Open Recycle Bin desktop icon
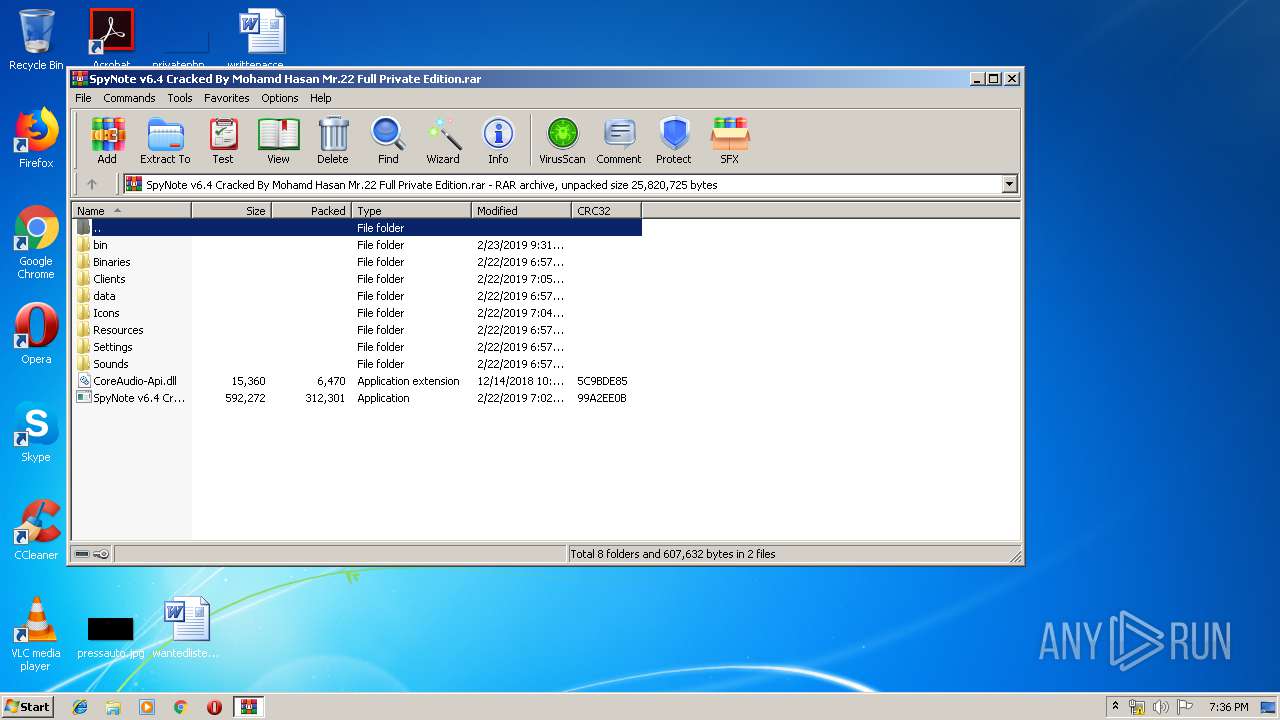Screen dimensions: 1280x720 click(36, 40)
